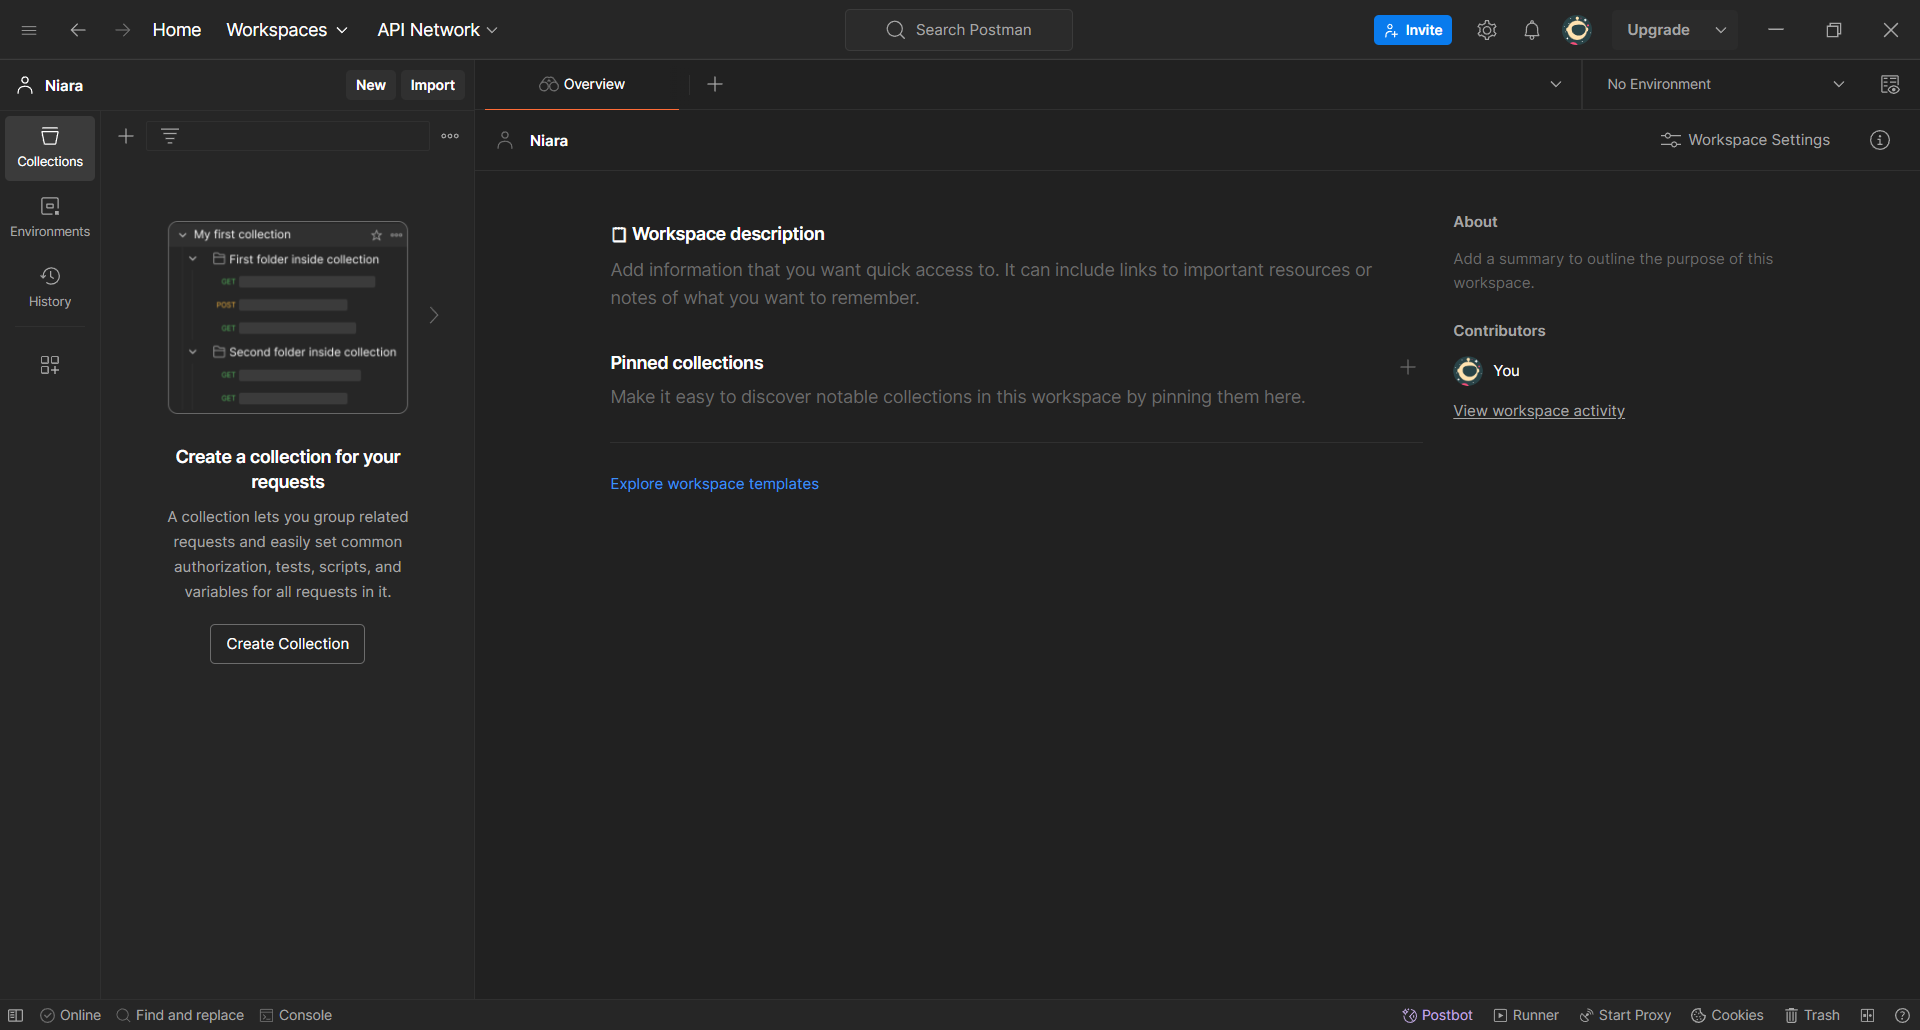The height and width of the screenshot is (1030, 1920).
Task: Expand the Workspaces dropdown
Action: click(x=287, y=30)
